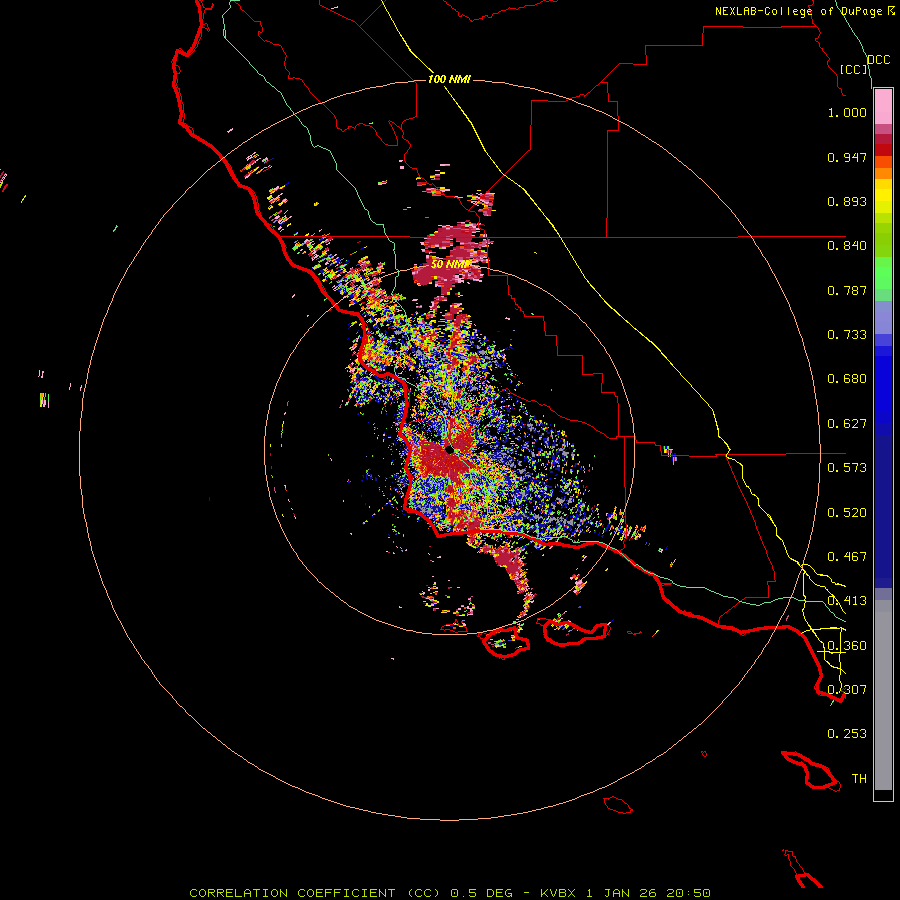Select the light pink segment at color bar top
This screenshot has width=900, height=900.
[x=883, y=107]
